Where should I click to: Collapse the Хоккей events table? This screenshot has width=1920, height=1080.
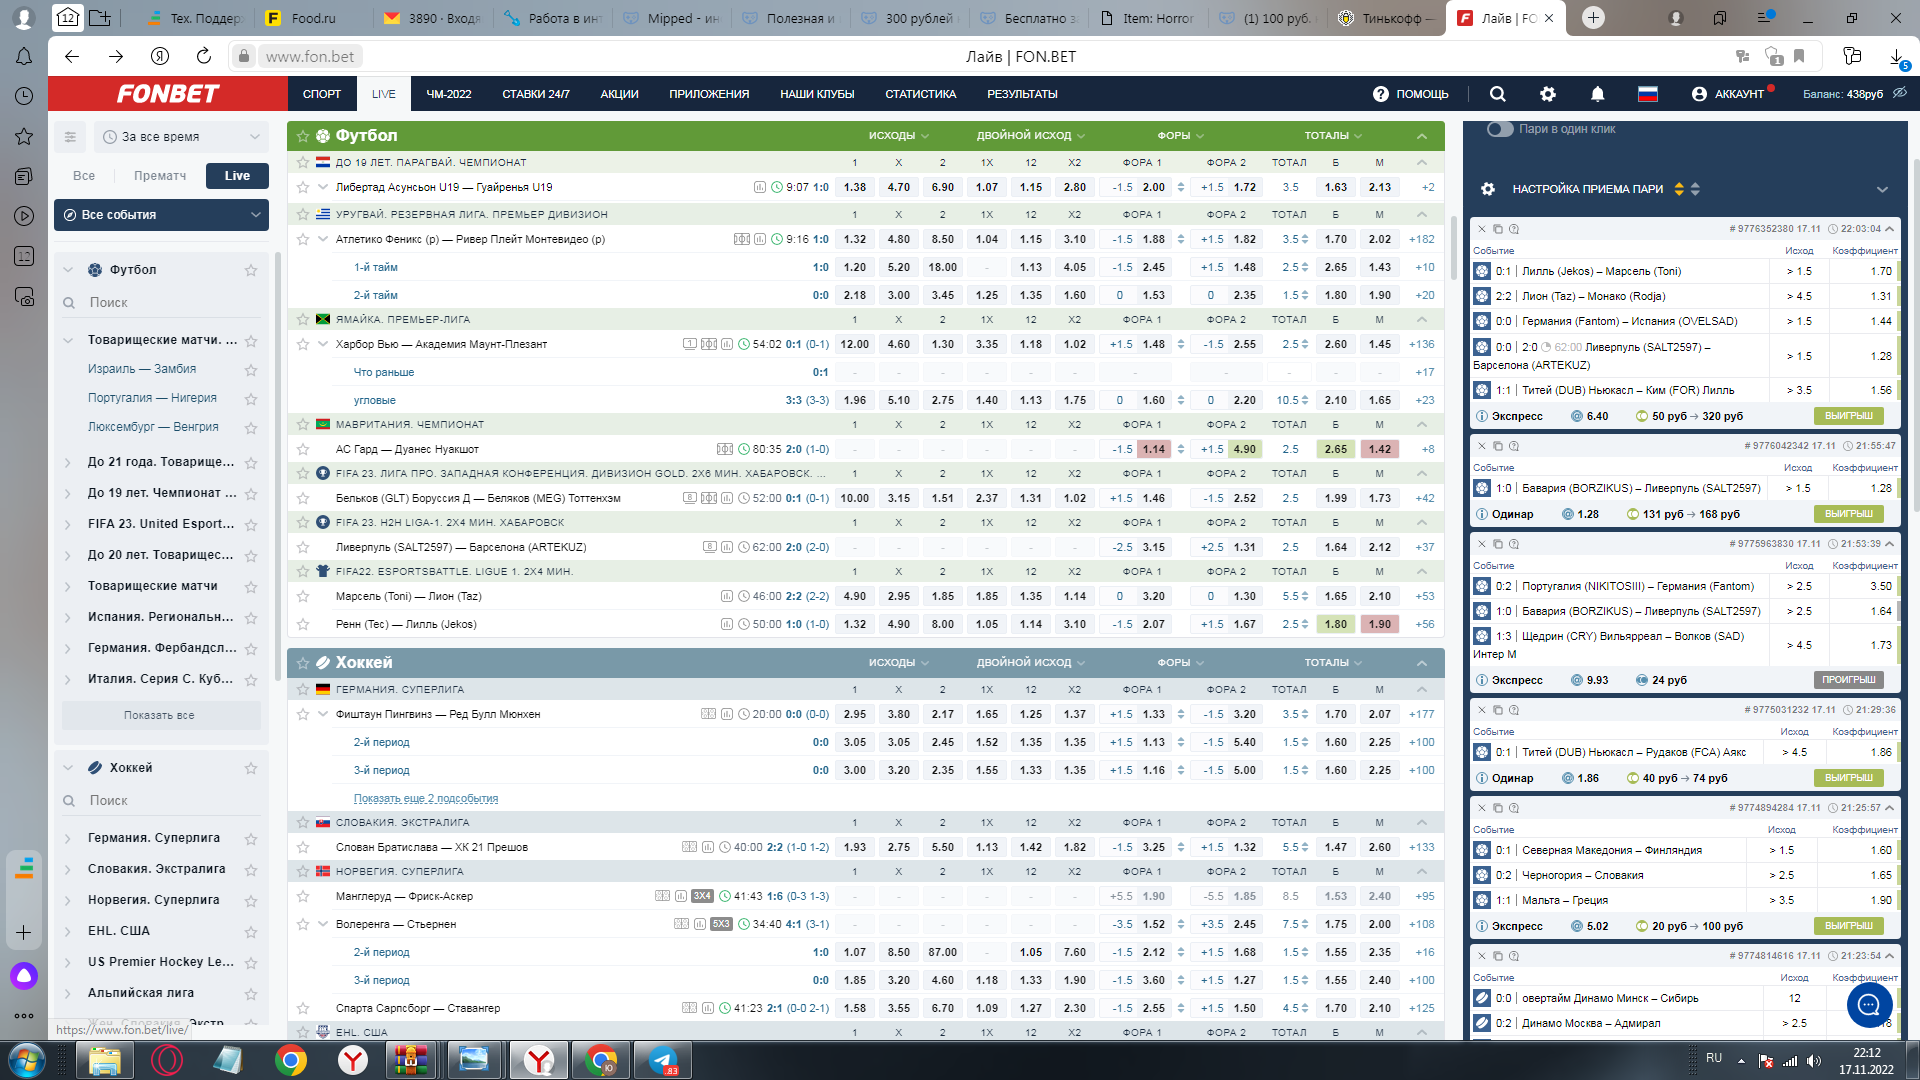(x=1422, y=663)
